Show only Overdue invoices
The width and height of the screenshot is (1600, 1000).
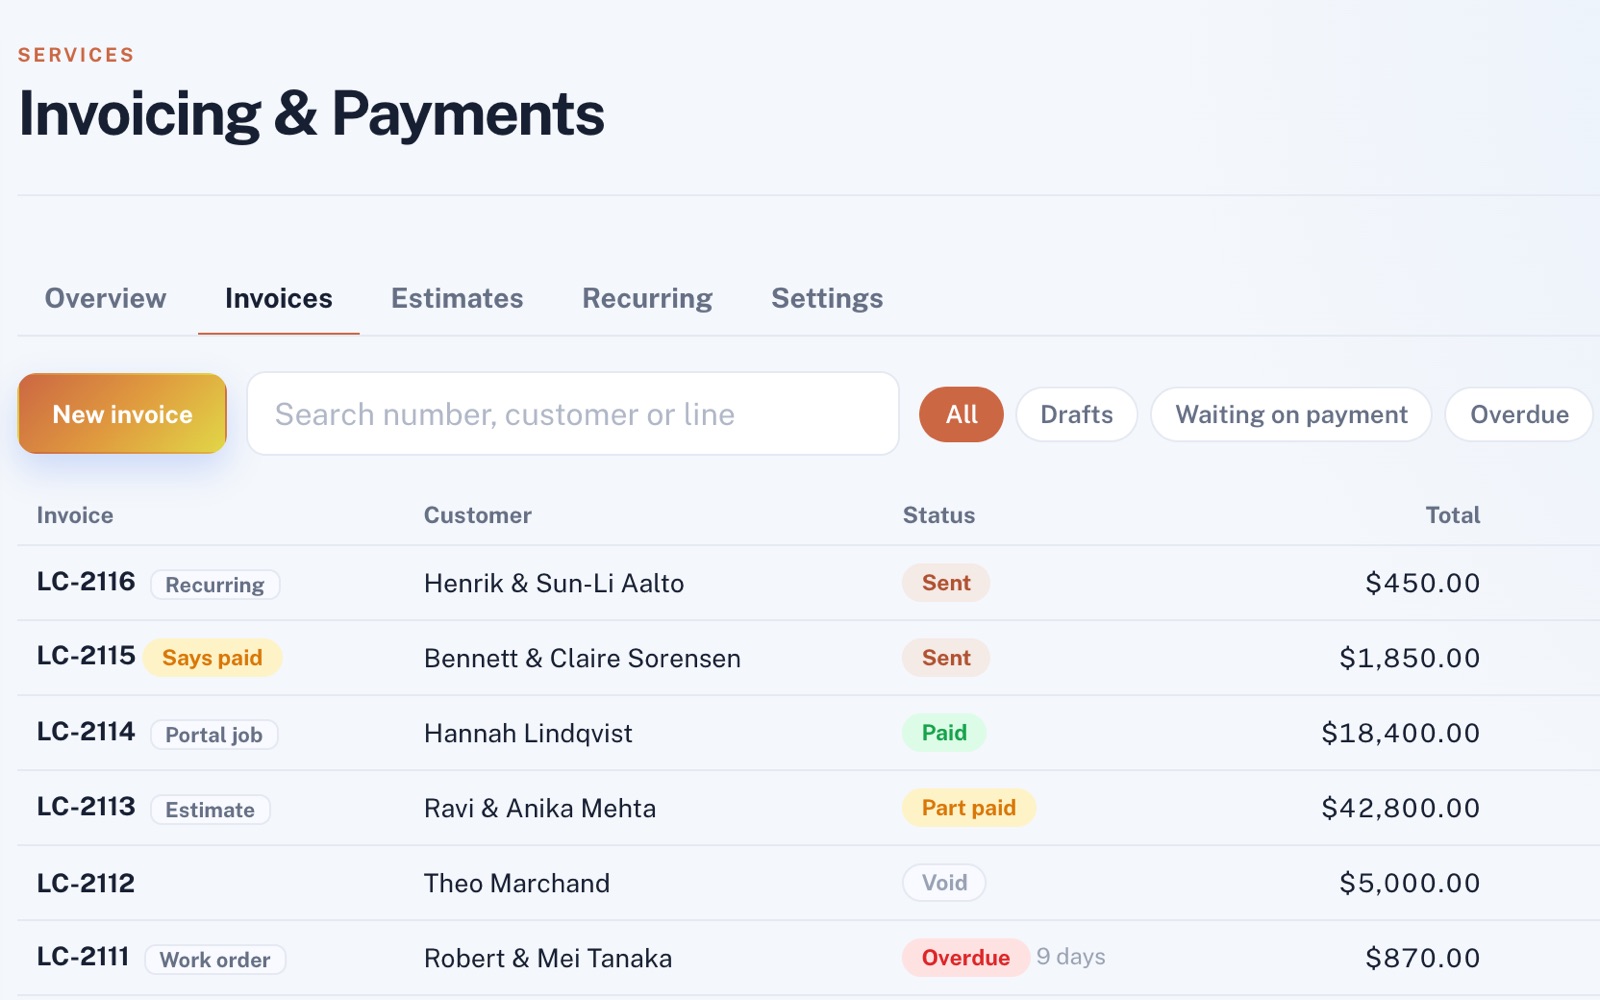[1519, 414]
